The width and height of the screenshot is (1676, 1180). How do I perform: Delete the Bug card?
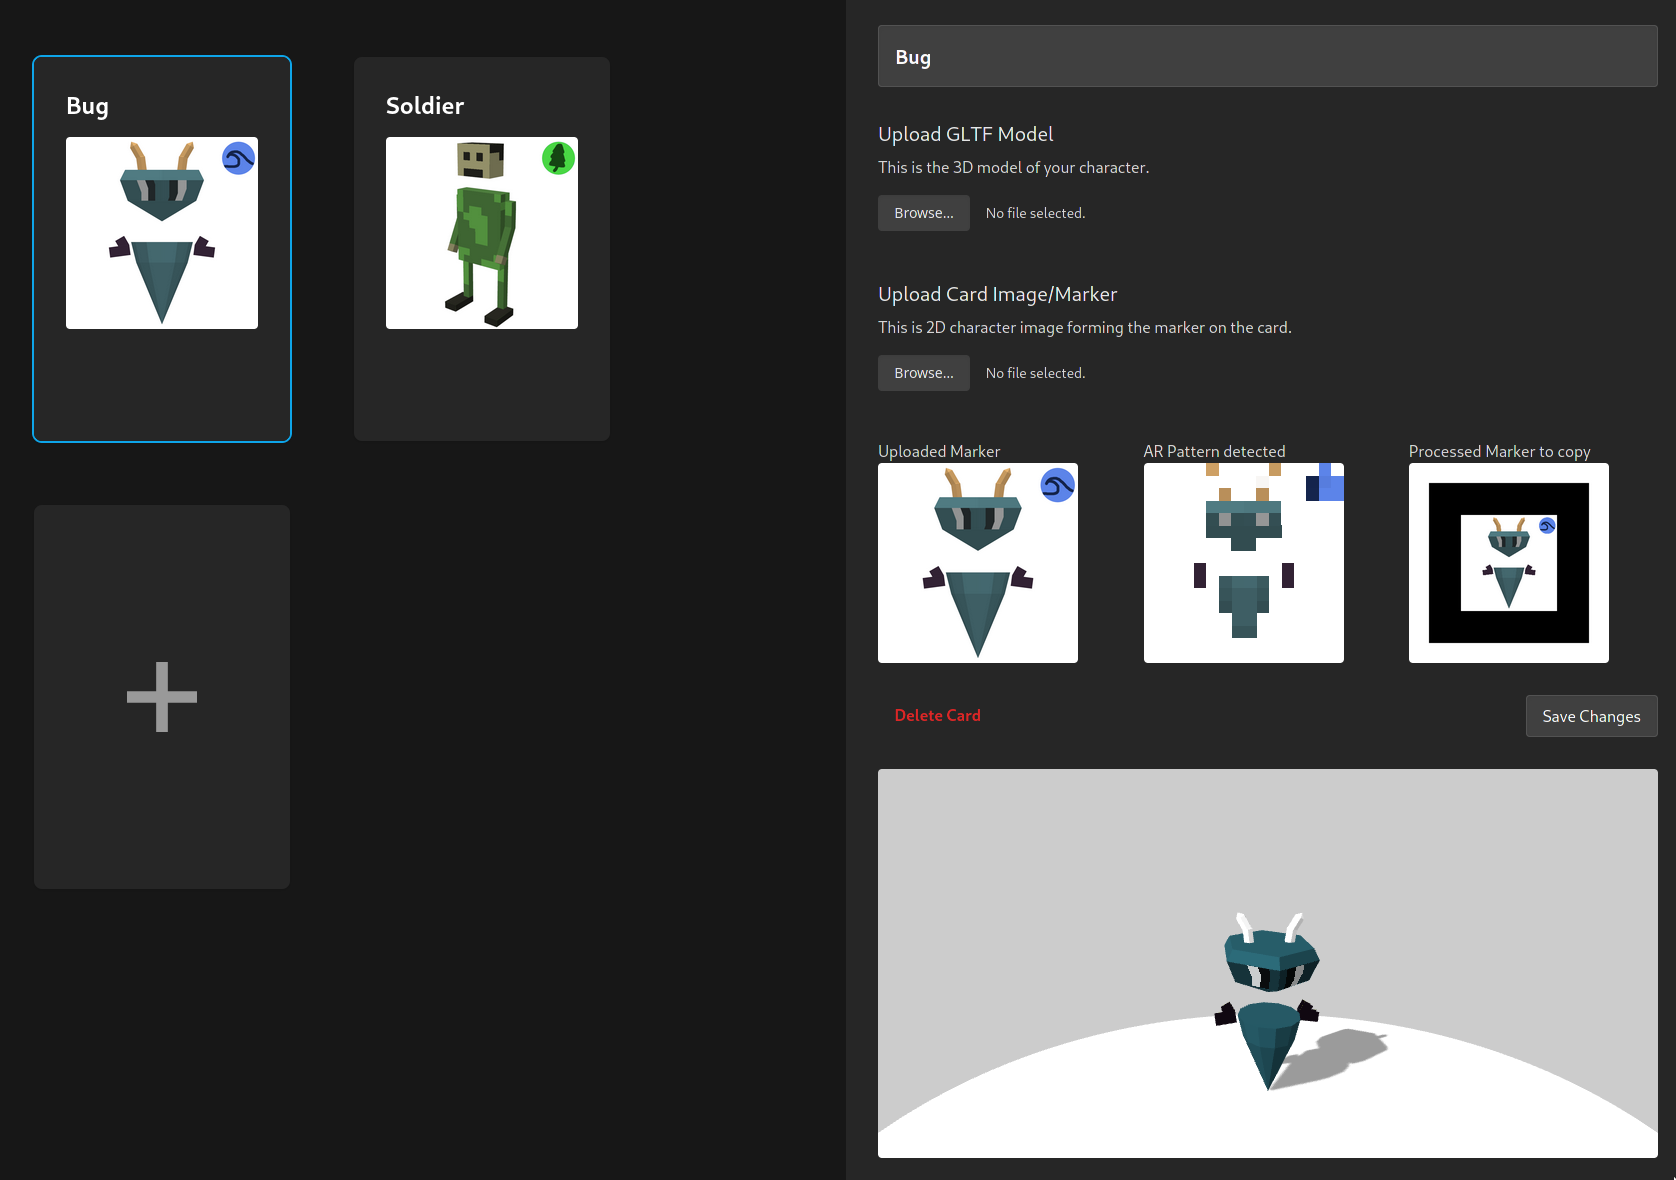coord(937,715)
